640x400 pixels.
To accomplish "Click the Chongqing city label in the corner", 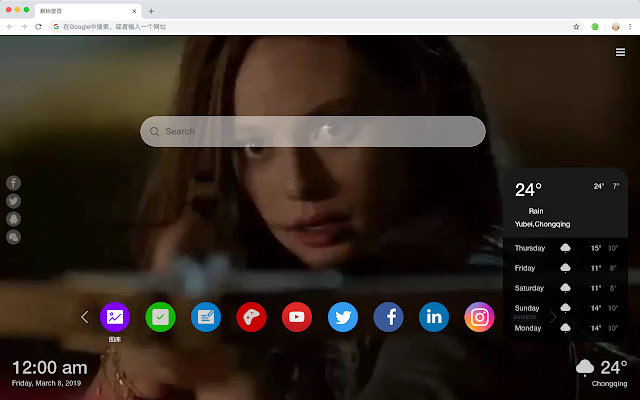I will click(x=609, y=384).
